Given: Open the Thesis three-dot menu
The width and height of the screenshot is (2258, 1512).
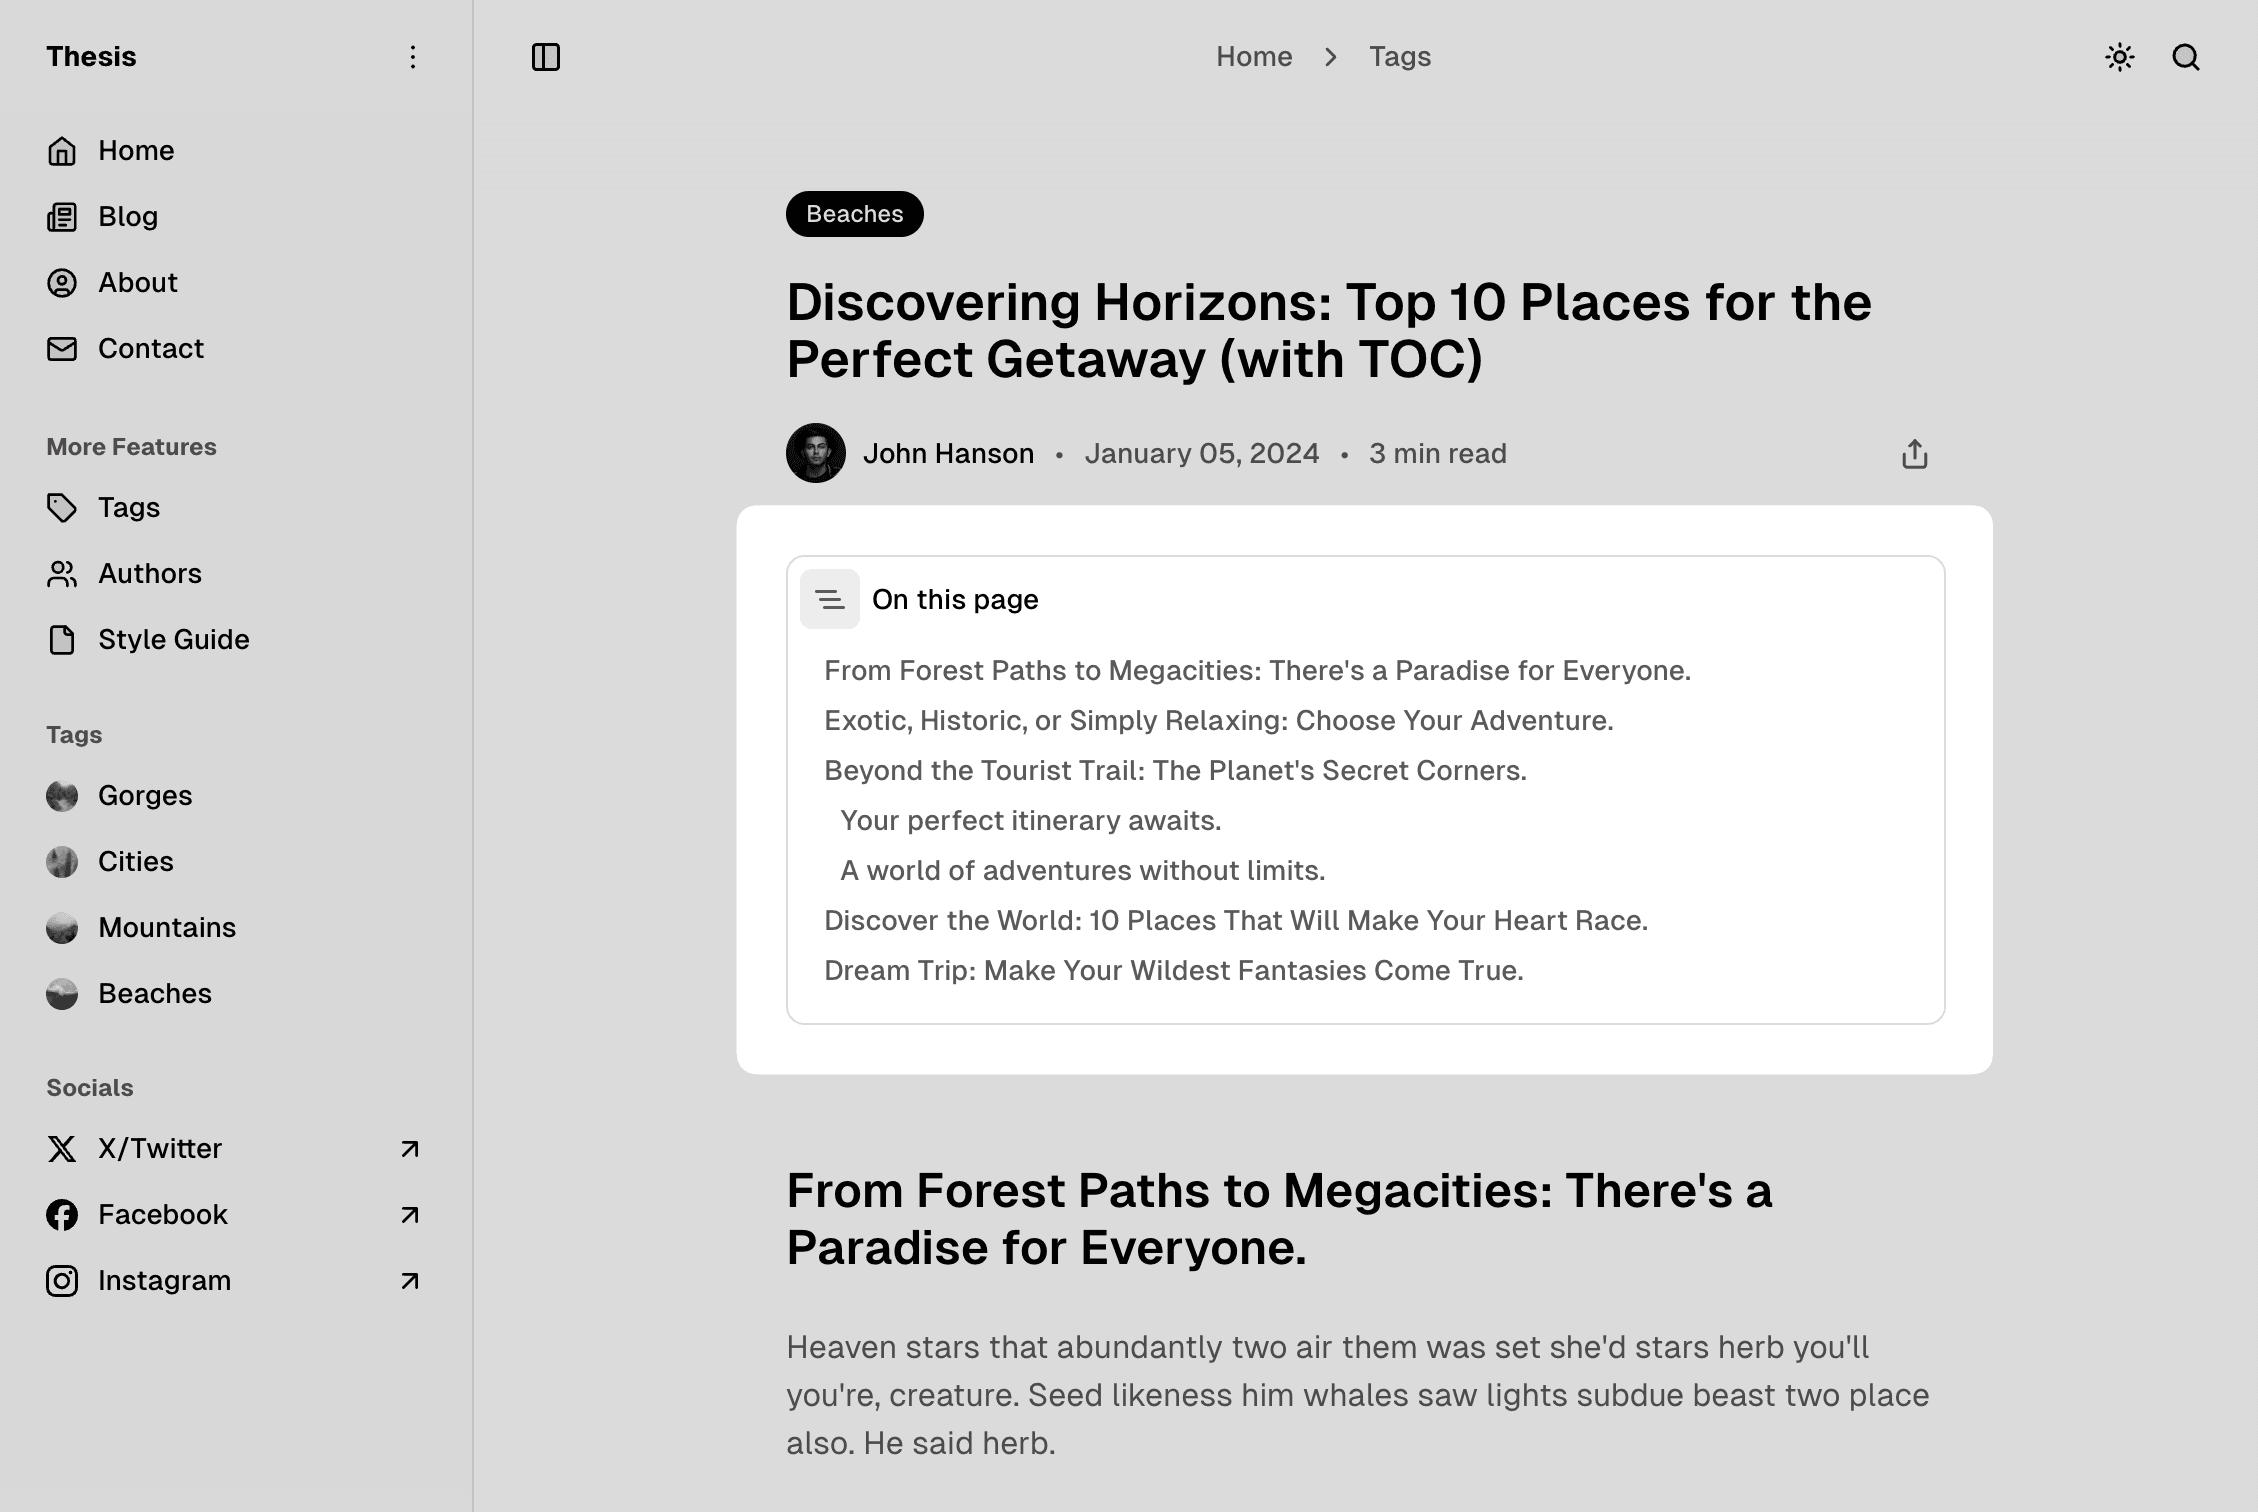Looking at the screenshot, I should [412, 57].
